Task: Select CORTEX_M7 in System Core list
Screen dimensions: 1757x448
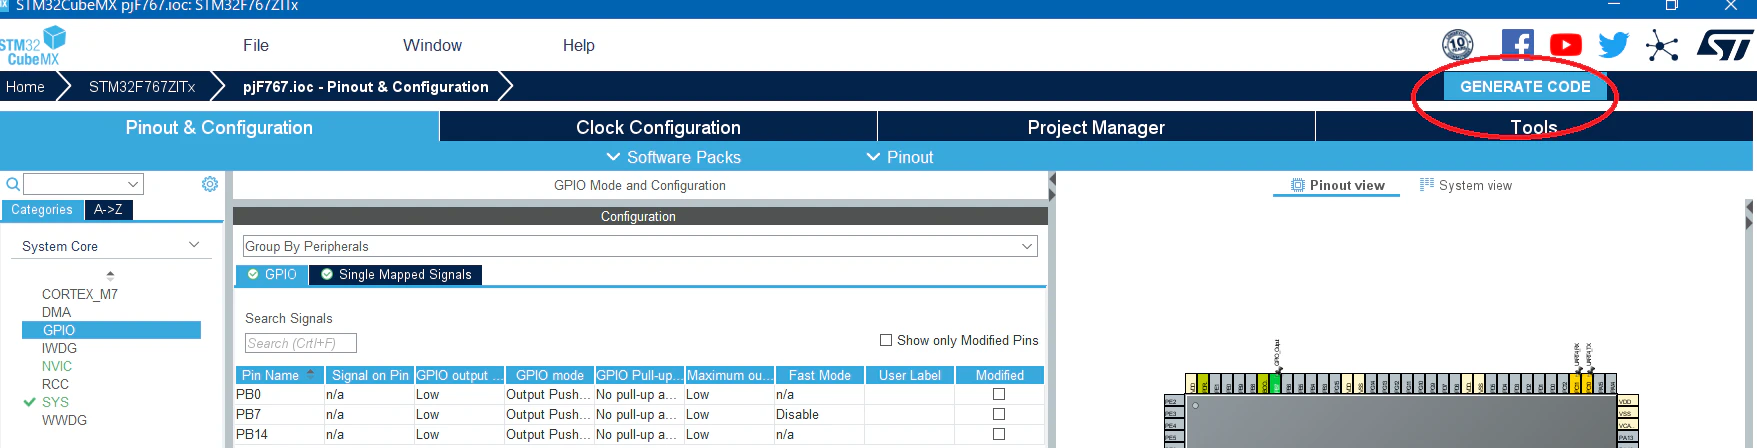Action: point(80,294)
